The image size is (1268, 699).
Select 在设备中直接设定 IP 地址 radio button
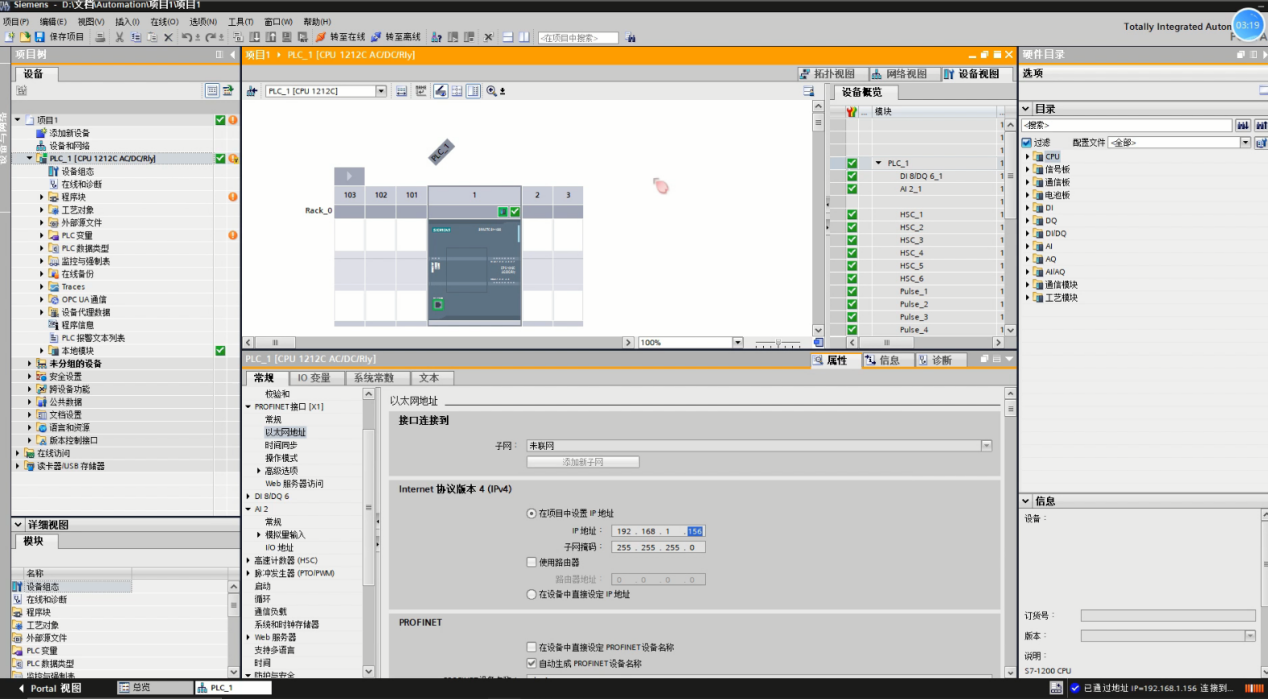click(x=532, y=594)
